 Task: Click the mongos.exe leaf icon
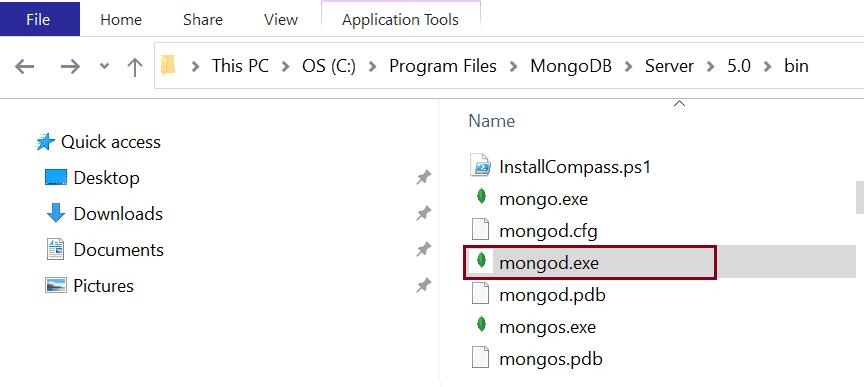[481, 325]
